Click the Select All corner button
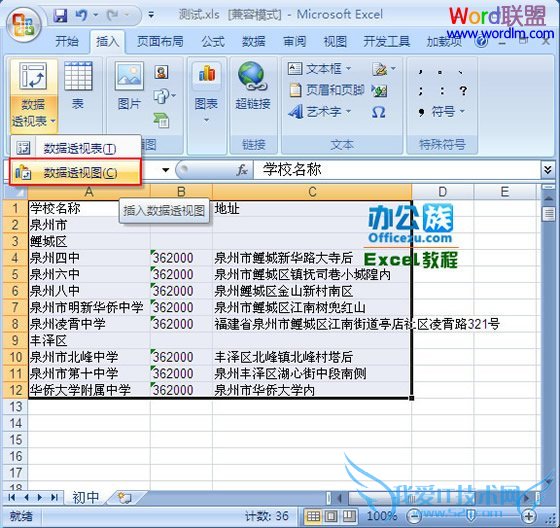Viewport: 560px width, 528px height. (15, 192)
